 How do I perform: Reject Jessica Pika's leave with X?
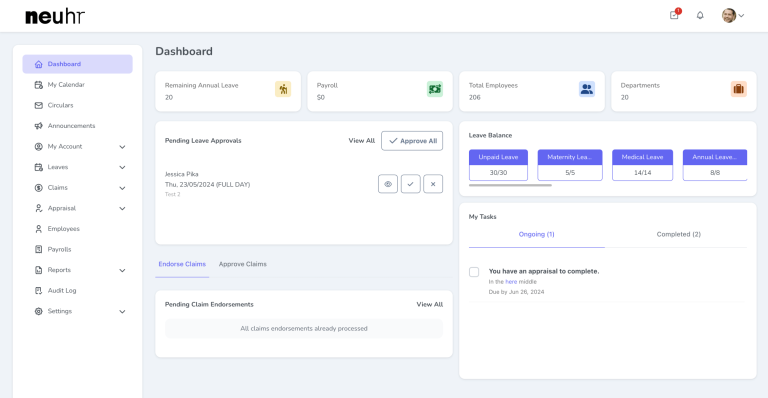click(433, 184)
